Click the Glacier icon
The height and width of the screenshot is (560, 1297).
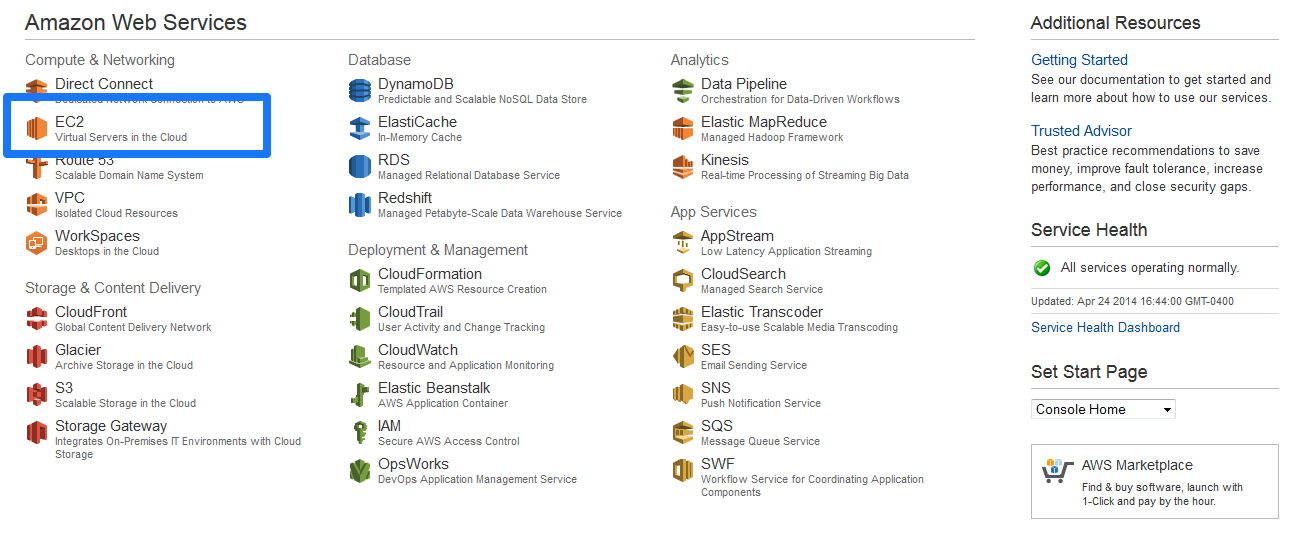tap(37, 357)
